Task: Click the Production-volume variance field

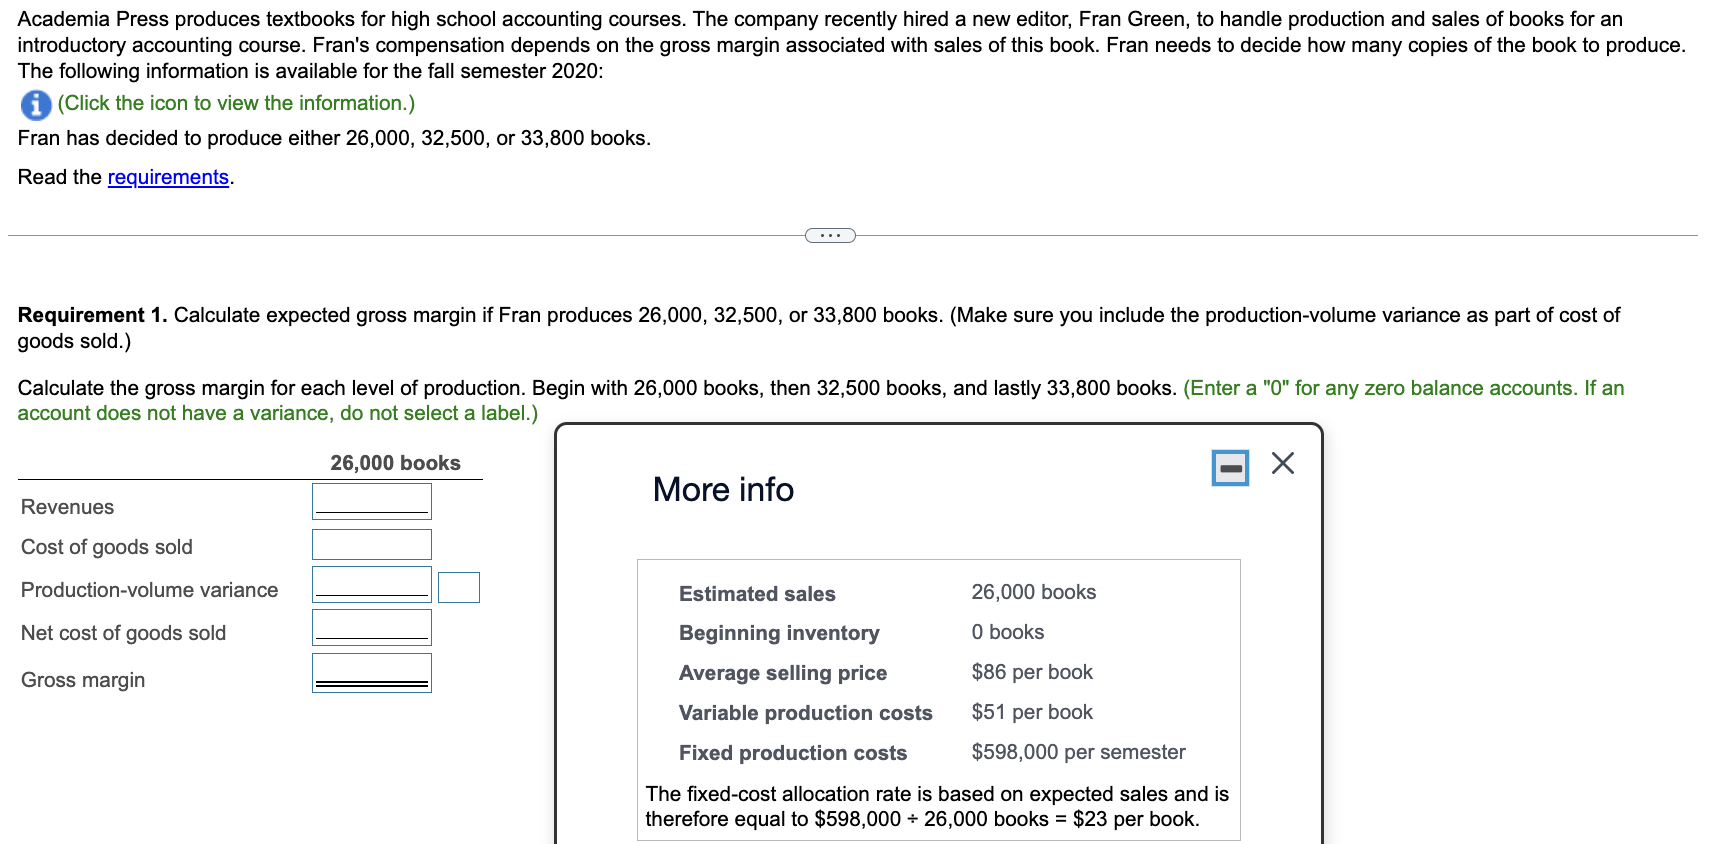Action: coord(370,583)
